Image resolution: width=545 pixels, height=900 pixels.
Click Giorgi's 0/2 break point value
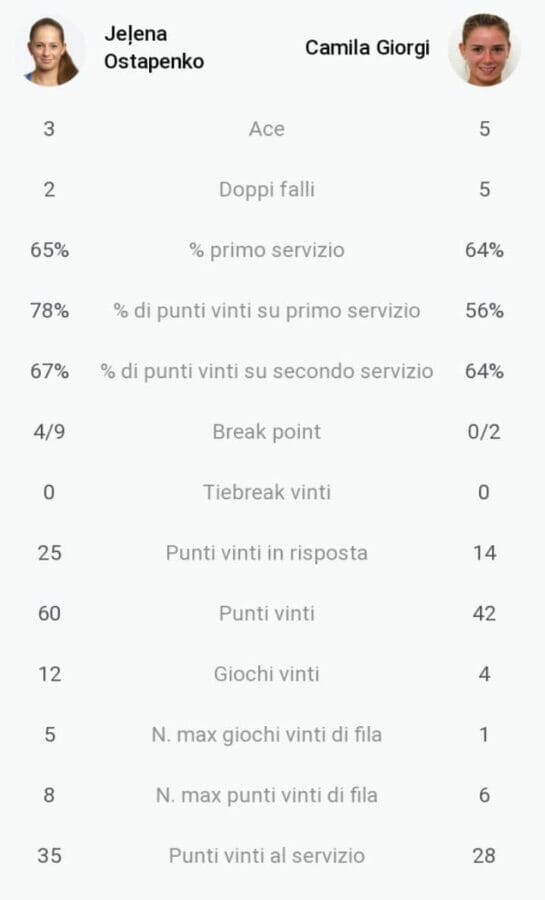pos(484,432)
